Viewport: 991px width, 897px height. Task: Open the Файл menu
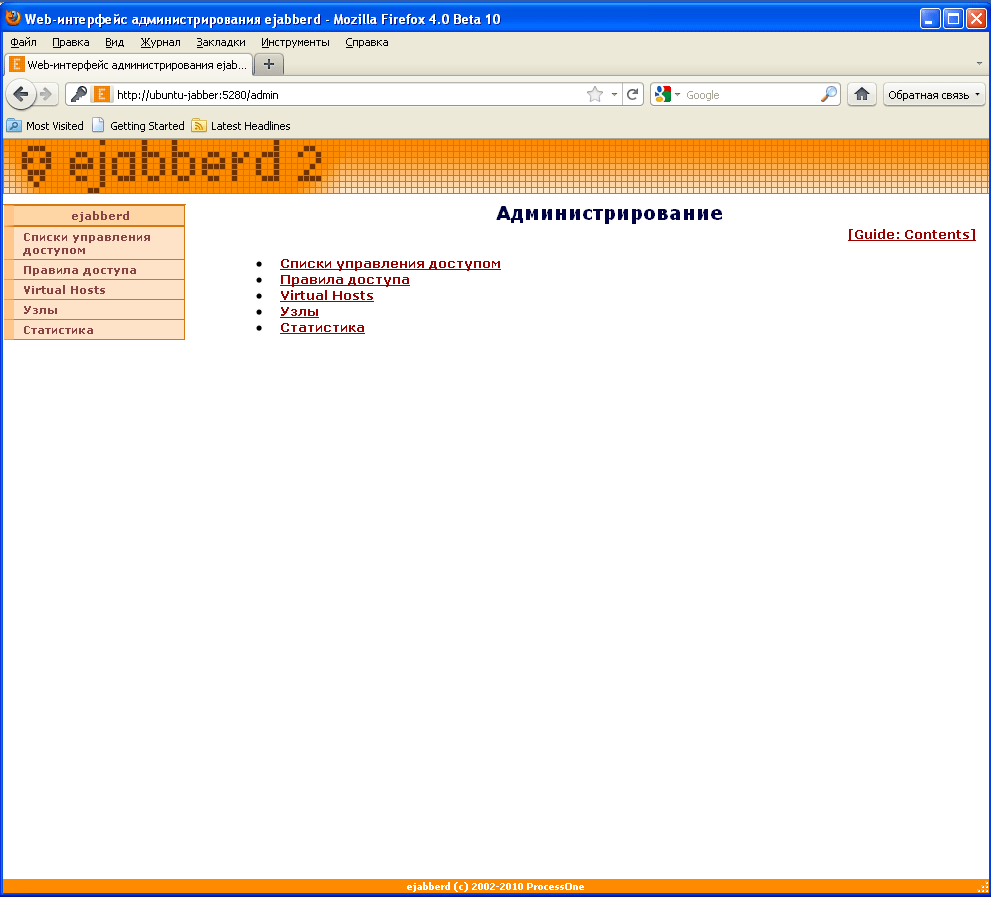pyautogui.click(x=23, y=42)
